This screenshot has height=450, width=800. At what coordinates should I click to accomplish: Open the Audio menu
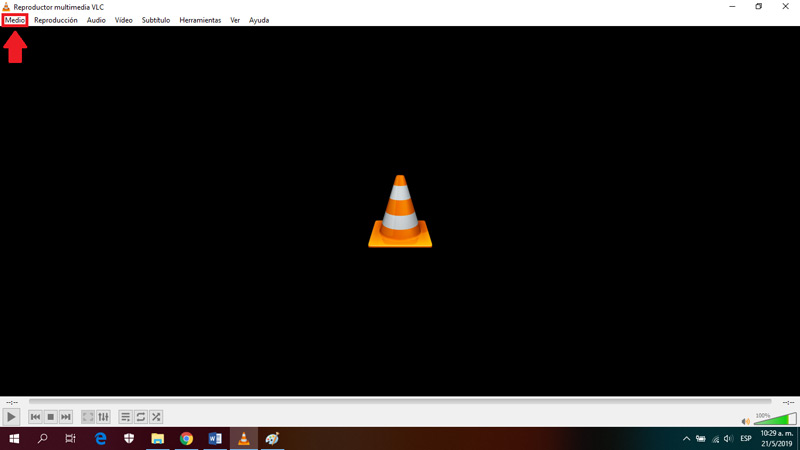click(x=96, y=20)
